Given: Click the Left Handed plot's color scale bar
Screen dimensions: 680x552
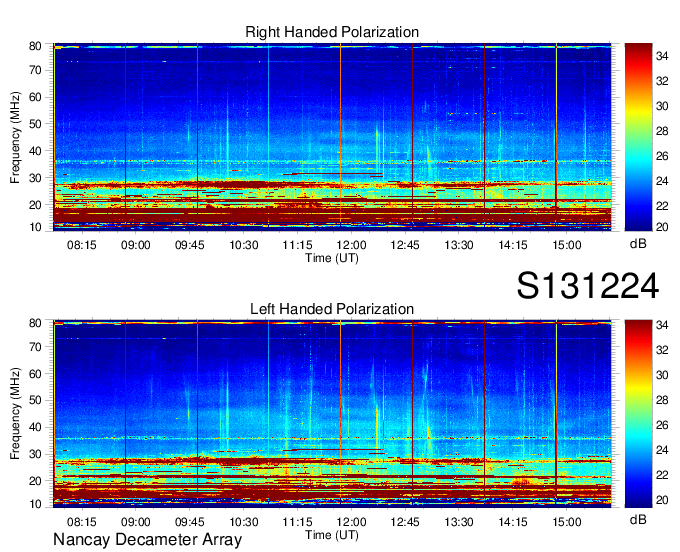Looking at the screenshot, I should pos(638,414).
